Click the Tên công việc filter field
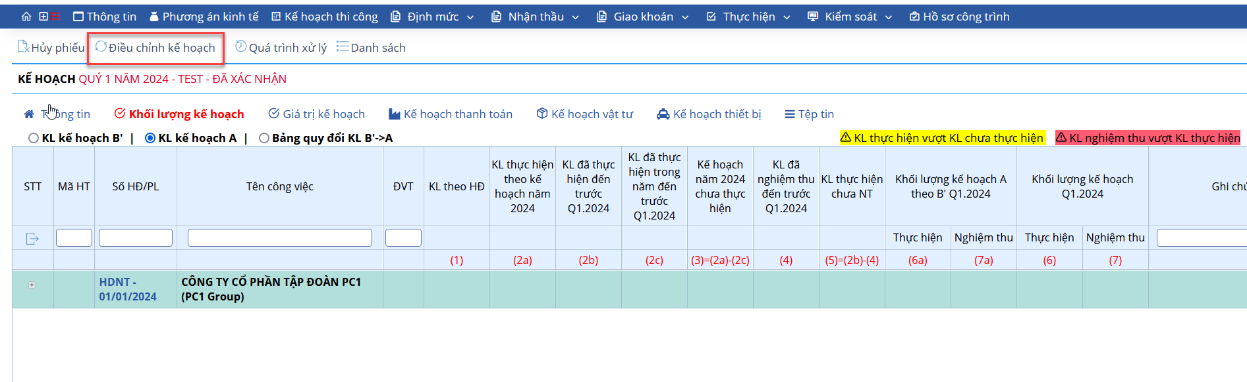Image resolution: width=1247 pixels, height=382 pixels. 280,238
